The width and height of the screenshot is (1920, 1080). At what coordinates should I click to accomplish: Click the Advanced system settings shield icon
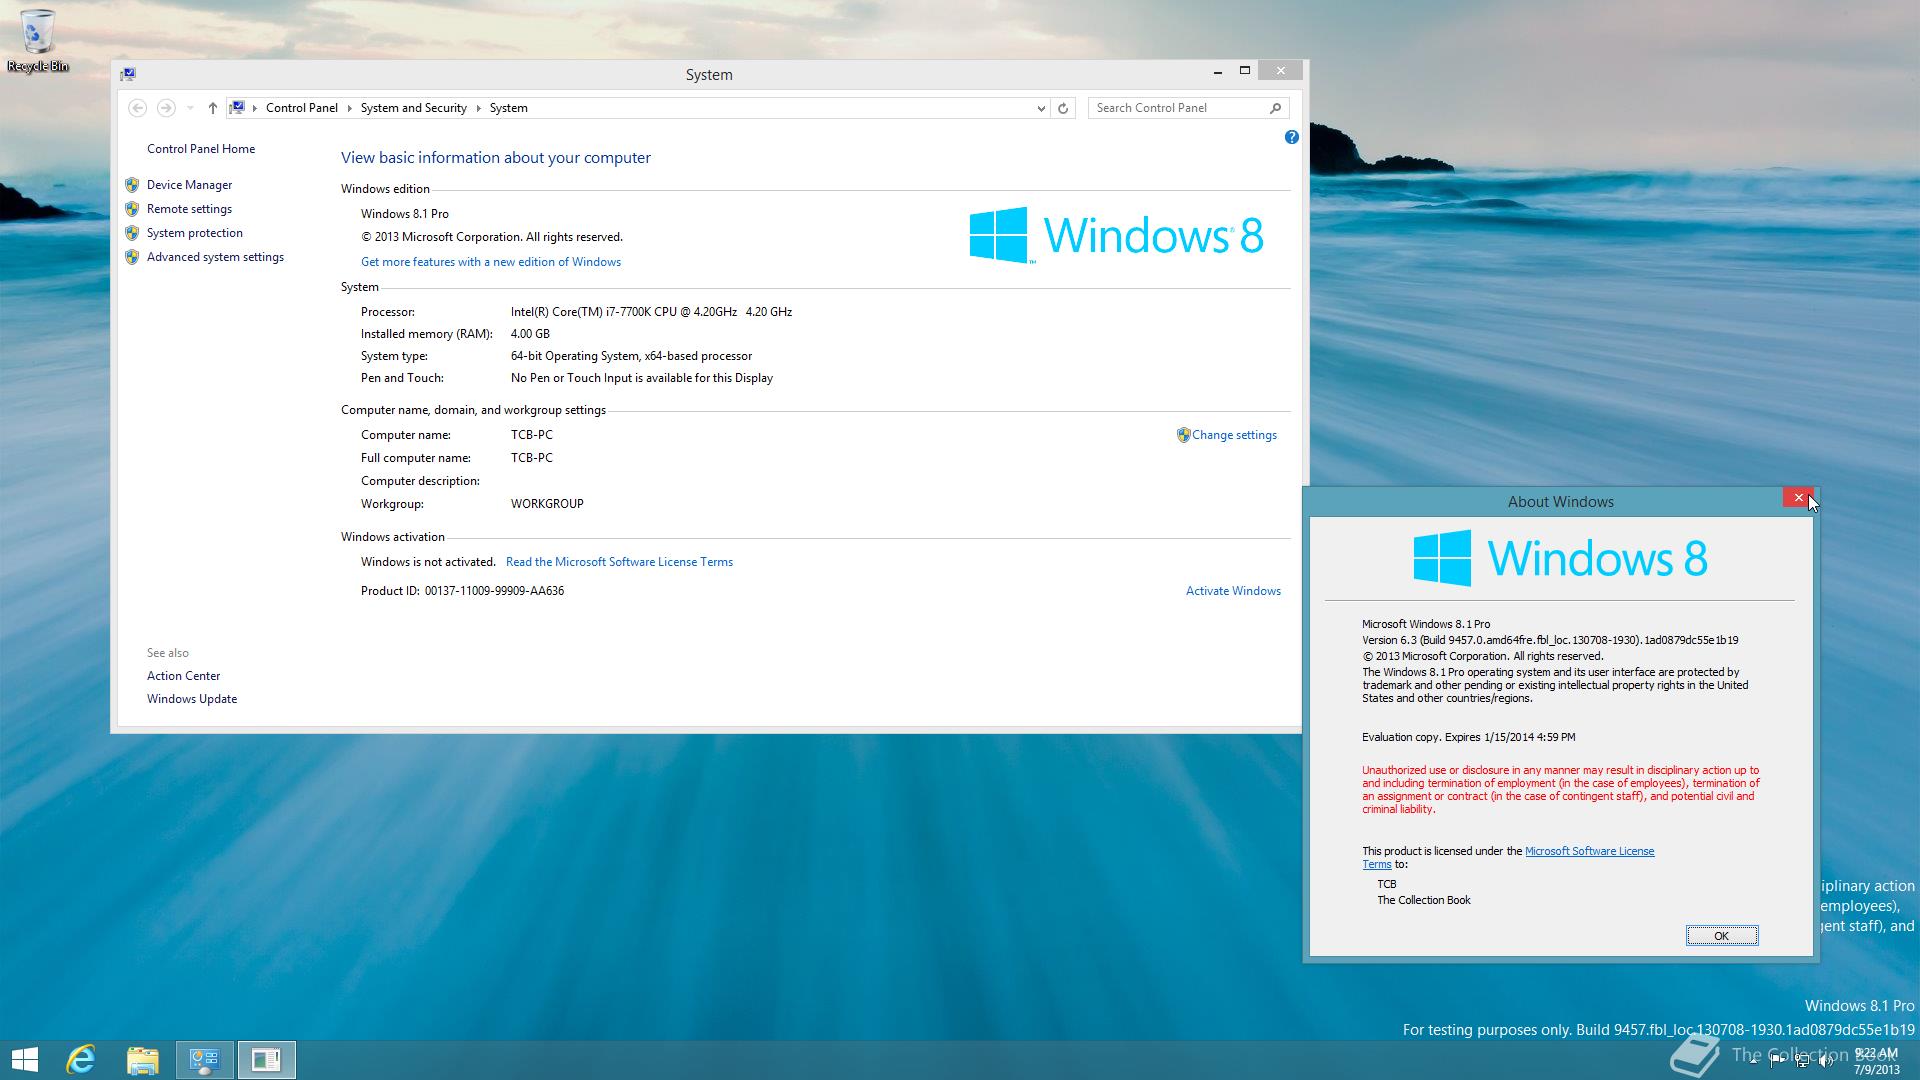coord(132,257)
